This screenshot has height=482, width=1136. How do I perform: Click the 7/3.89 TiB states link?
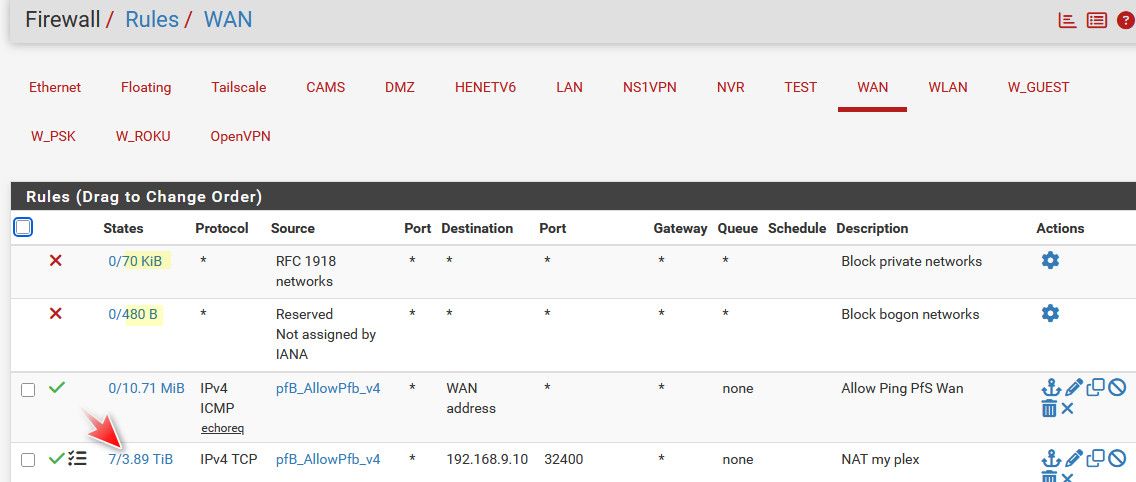pyautogui.click(x=140, y=459)
